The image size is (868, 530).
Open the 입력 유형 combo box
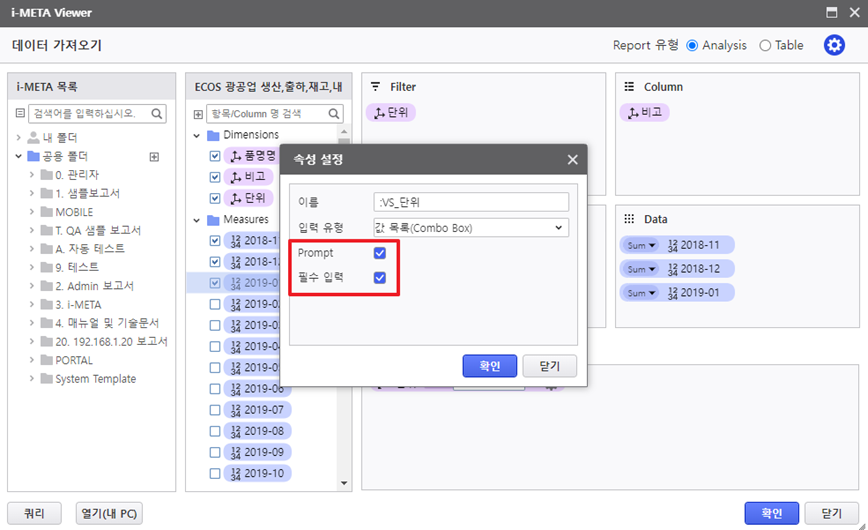click(471, 227)
